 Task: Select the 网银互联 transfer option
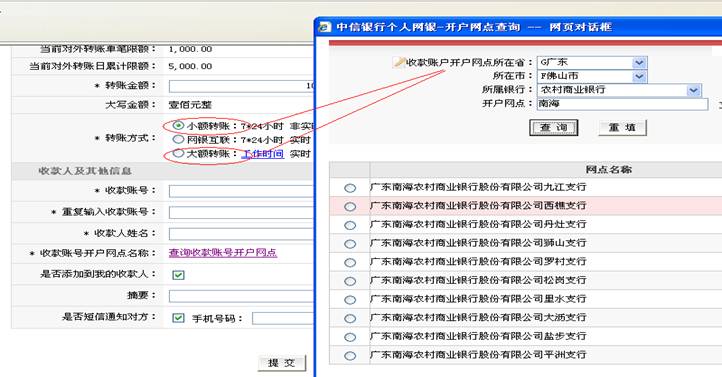click(178, 139)
